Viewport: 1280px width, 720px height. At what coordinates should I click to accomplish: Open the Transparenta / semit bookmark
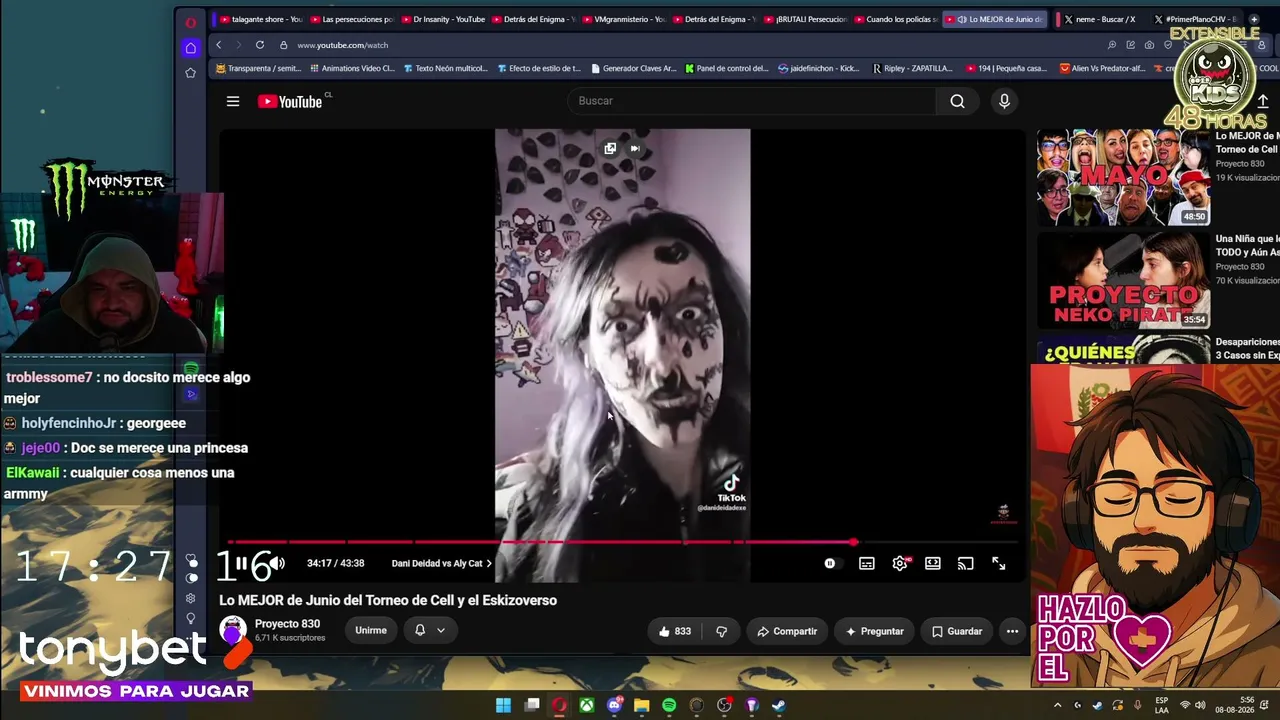click(258, 69)
